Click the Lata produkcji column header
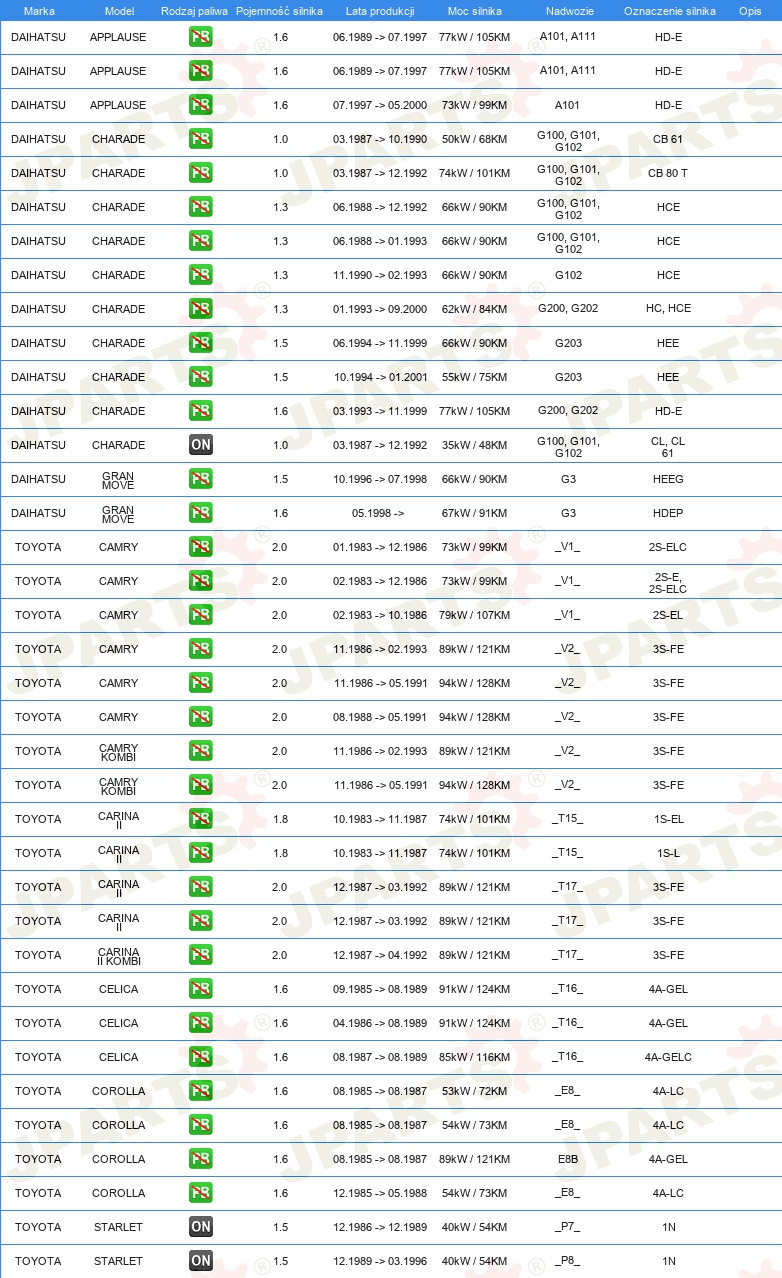The width and height of the screenshot is (782, 1278). click(x=380, y=11)
